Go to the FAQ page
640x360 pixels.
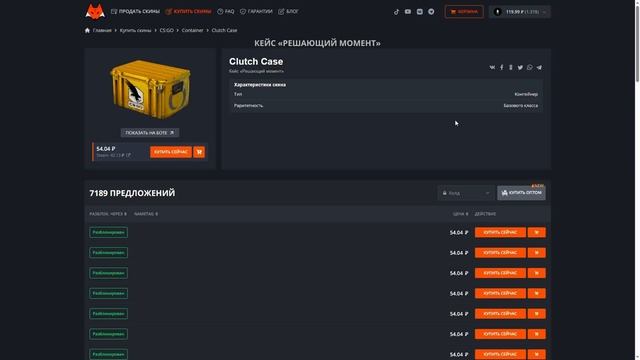pos(226,11)
